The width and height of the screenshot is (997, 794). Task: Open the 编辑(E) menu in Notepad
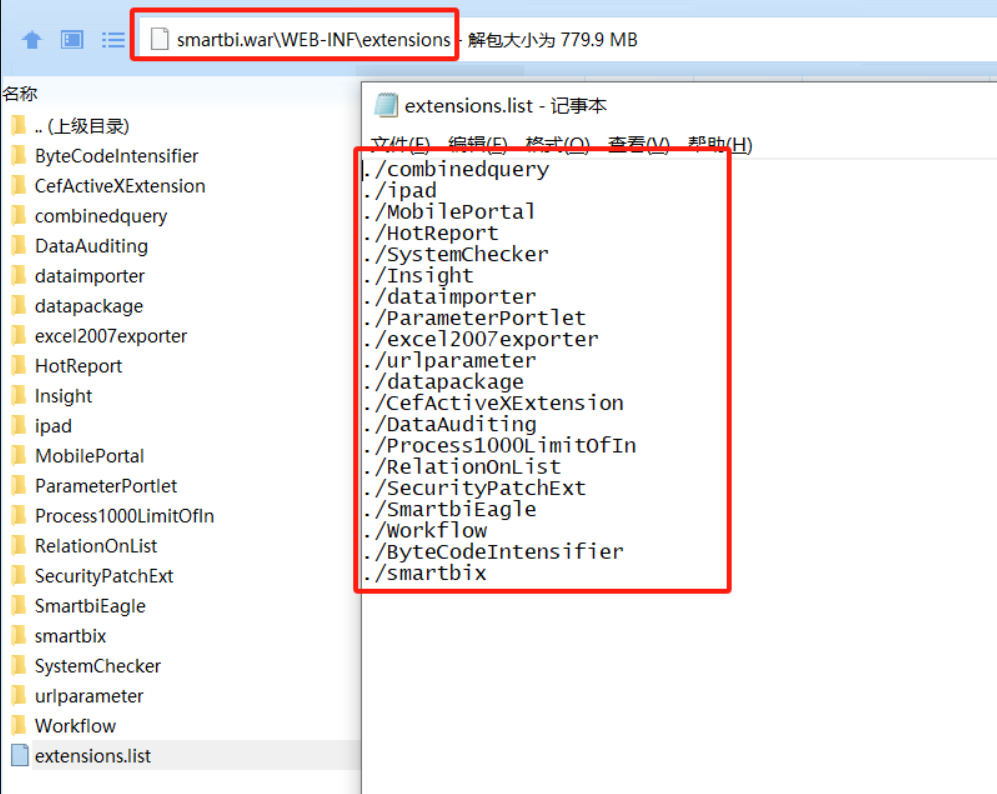(478, 145)
